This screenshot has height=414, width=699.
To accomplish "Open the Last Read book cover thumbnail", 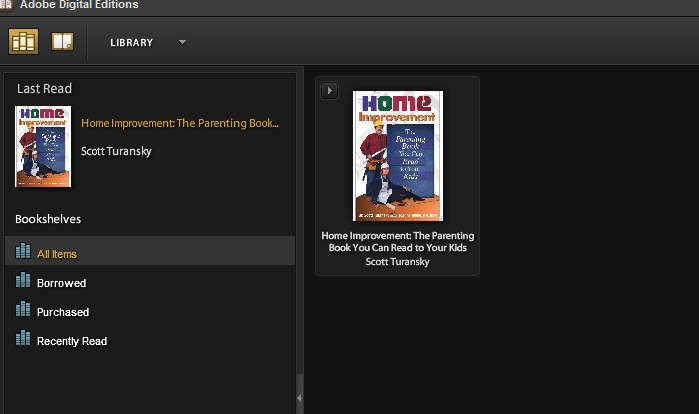I will tap(43, 147).
